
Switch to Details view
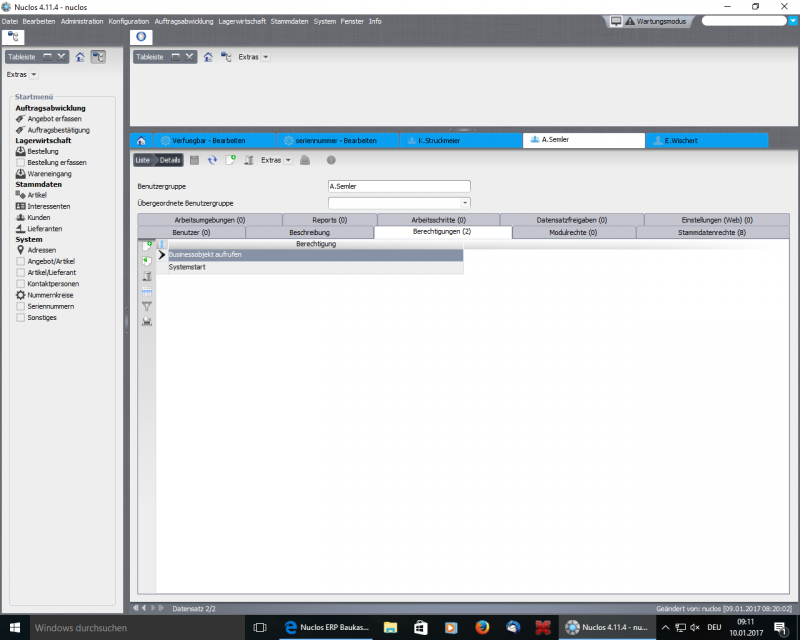click(169, 160)
